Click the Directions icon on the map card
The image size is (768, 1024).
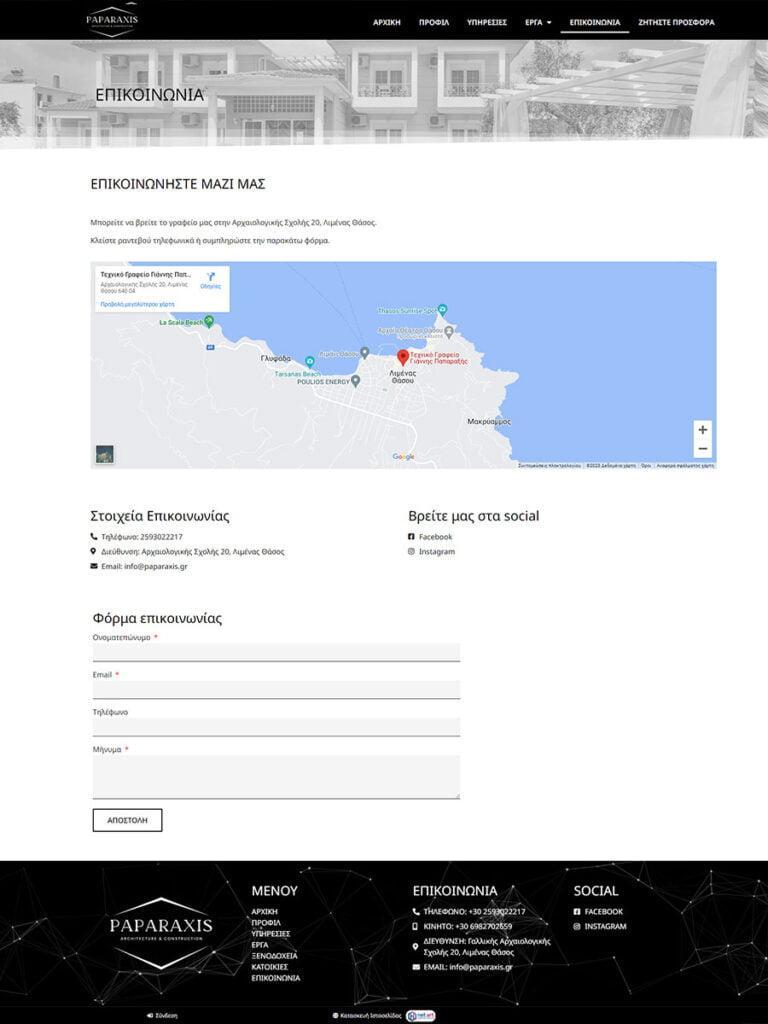(x=211, y=278)
